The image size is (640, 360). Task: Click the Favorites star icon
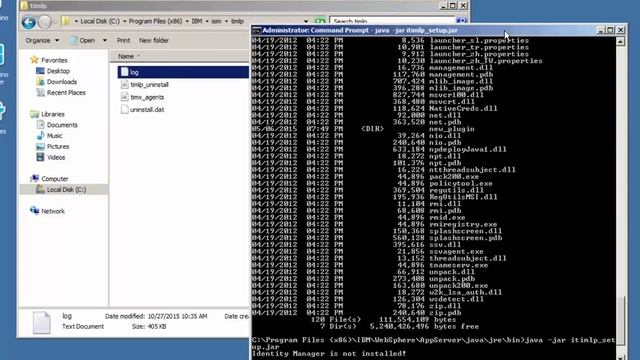click(35, 60)
